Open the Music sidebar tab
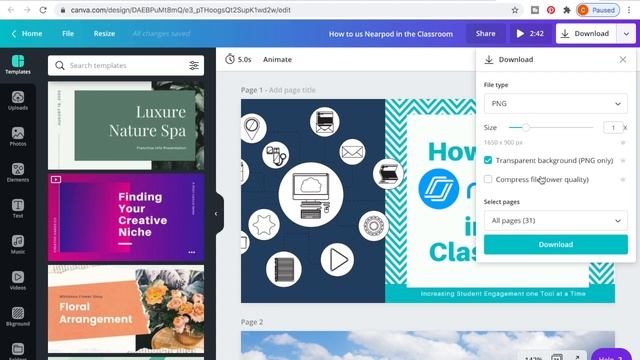This screenshot has height=360, width=640. pos(18,244)
